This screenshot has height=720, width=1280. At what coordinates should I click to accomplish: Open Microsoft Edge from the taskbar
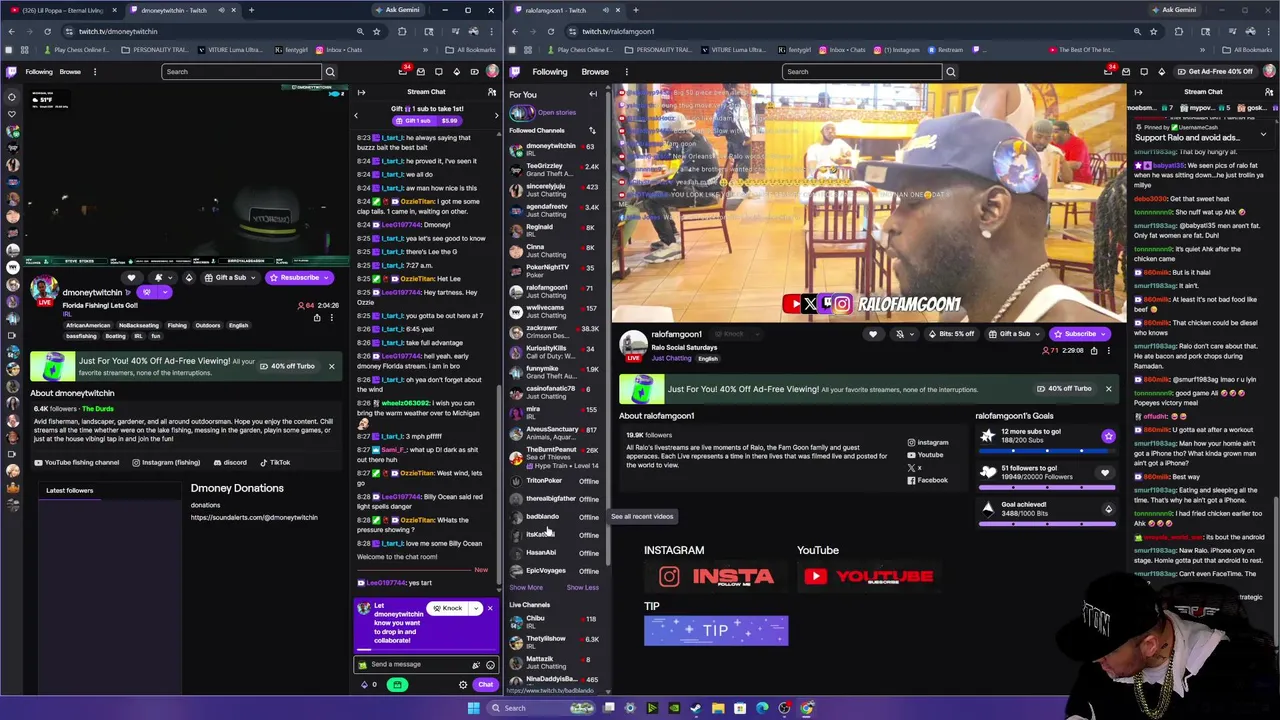[x=762, y=708]
